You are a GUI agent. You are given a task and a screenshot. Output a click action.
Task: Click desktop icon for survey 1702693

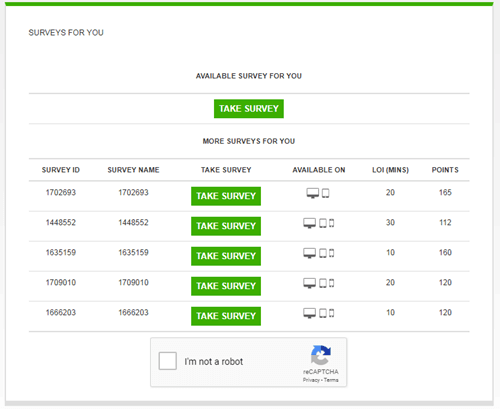pyautogui.click(x=313, y=193)
